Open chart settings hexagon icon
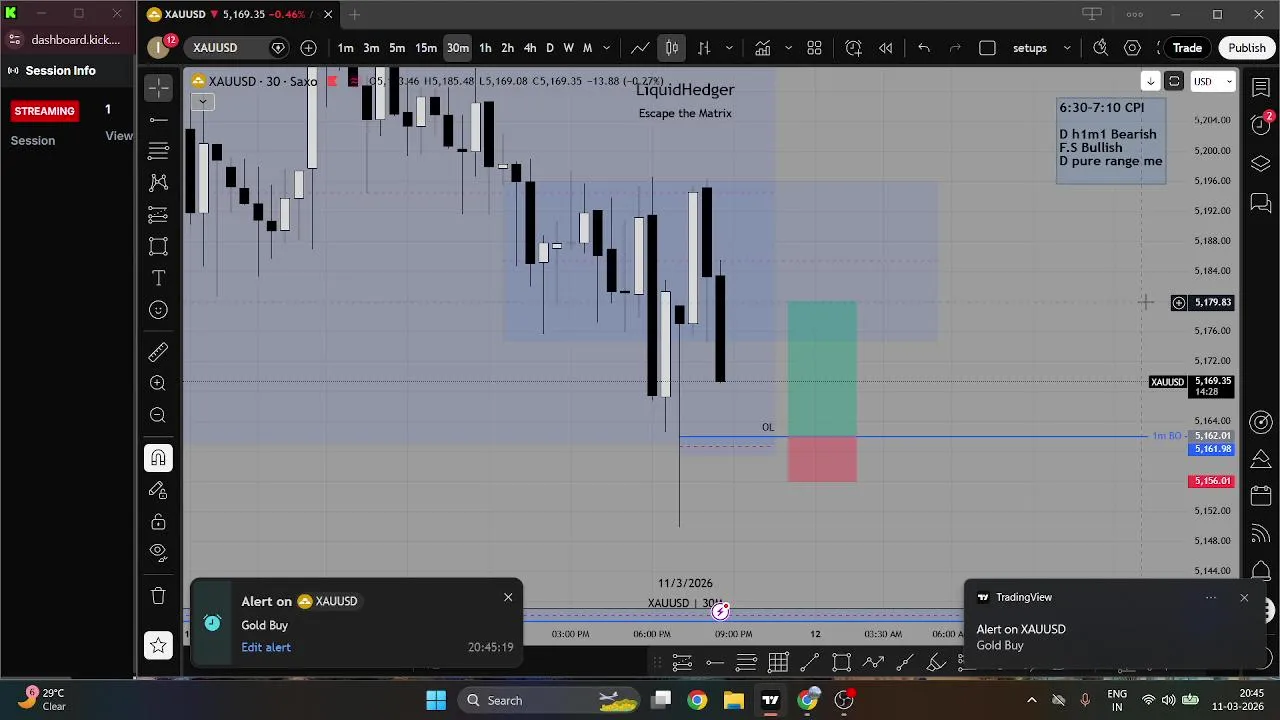This screenshot has height=720, width=1280. (1132, 48)
